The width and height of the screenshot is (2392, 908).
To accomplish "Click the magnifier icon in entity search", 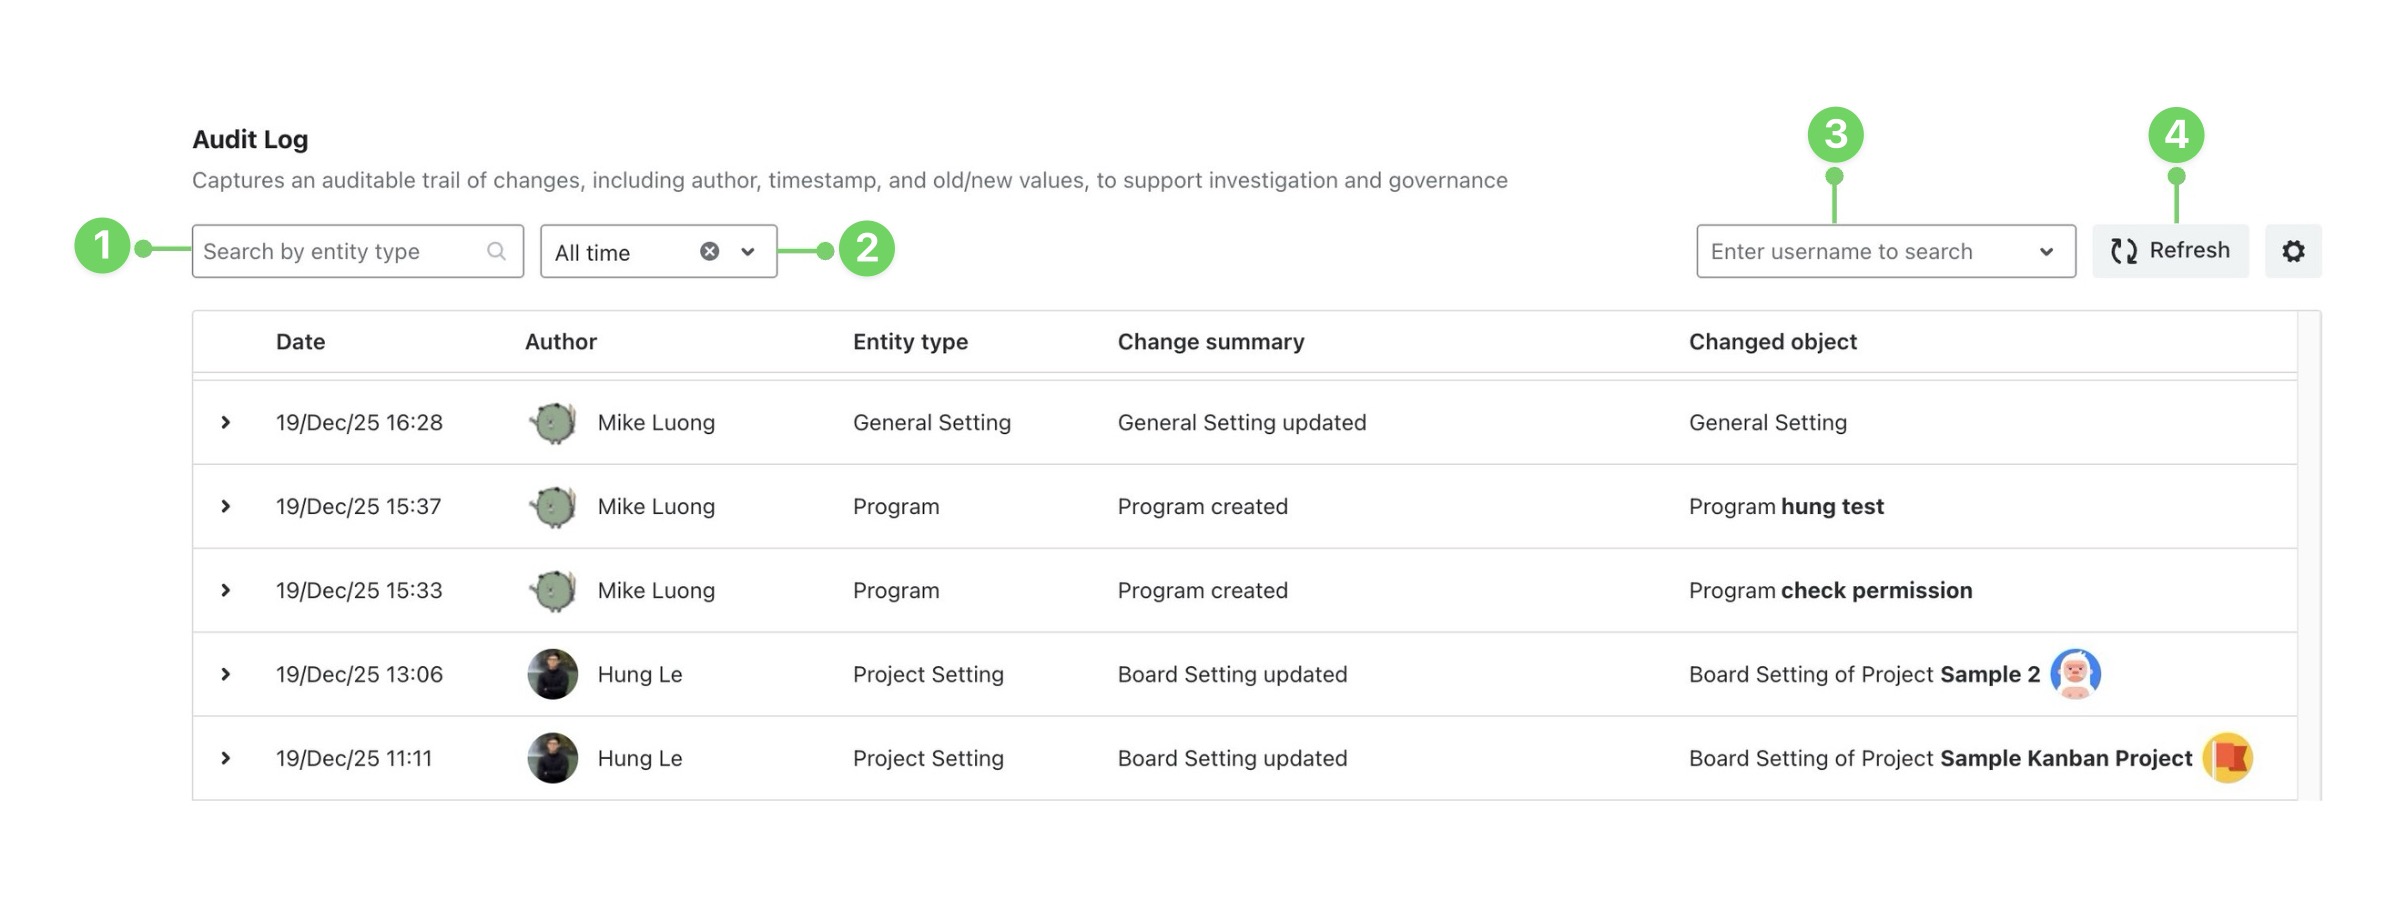I will 496,251.
